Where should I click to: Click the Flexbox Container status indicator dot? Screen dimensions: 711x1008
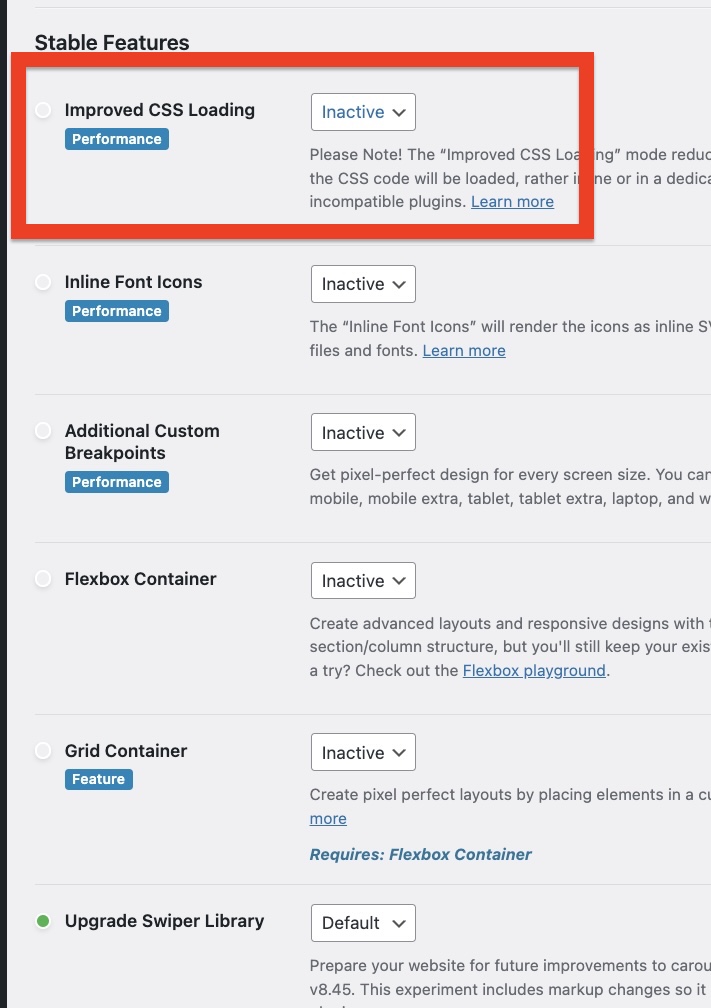[43, 579]
